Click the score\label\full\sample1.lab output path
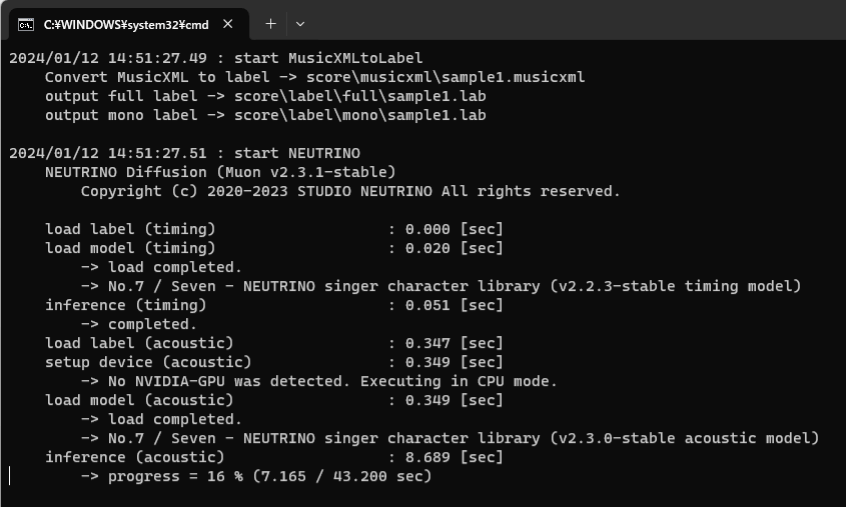The image size is (846, 507). (x=360, y=96)
